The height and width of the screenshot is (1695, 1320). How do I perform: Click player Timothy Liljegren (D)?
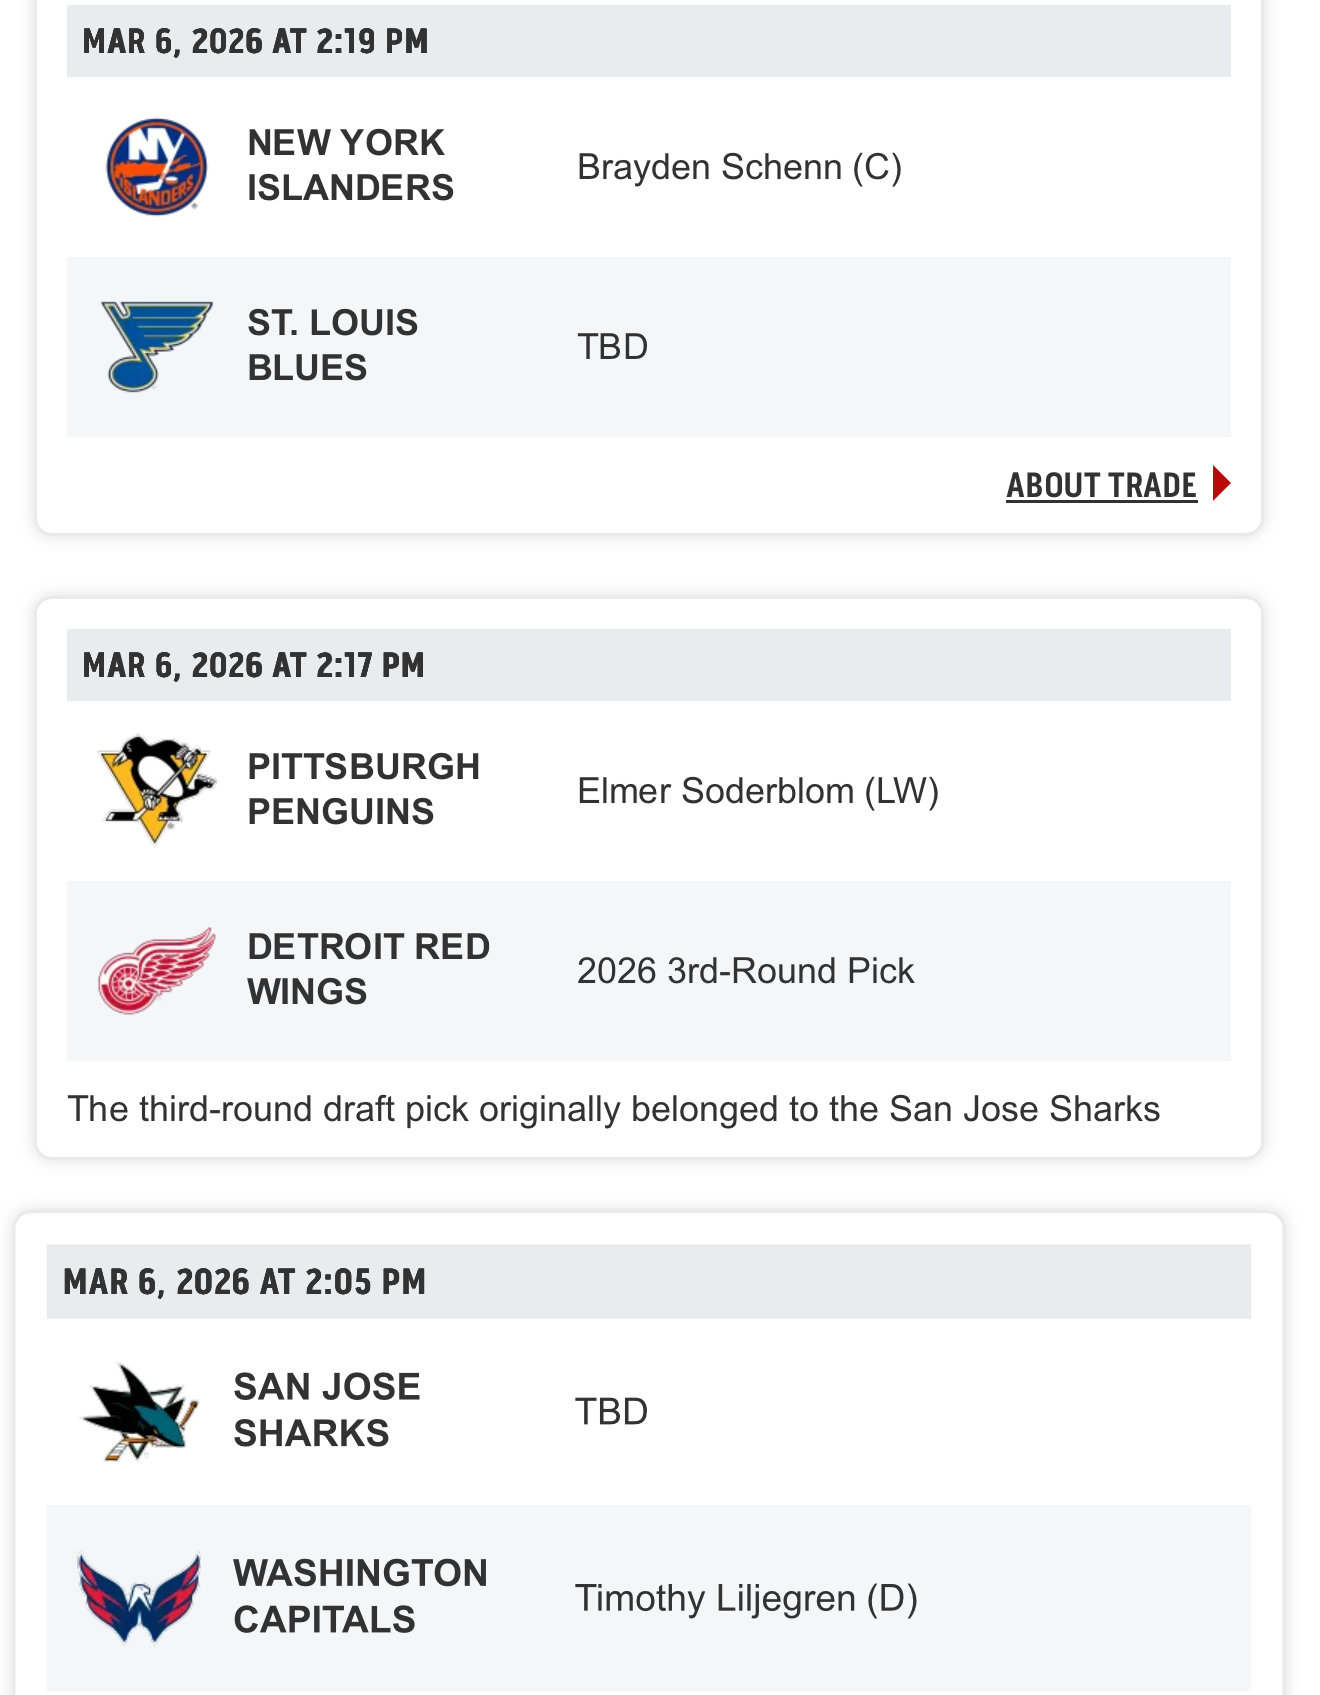click(x=745, y=1598)
